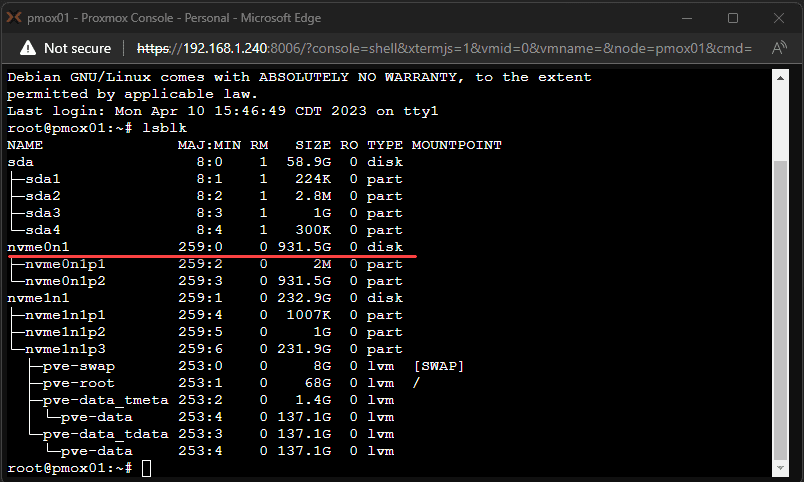Click the 'sda4' partition name
804x482 pixels.
43,230
